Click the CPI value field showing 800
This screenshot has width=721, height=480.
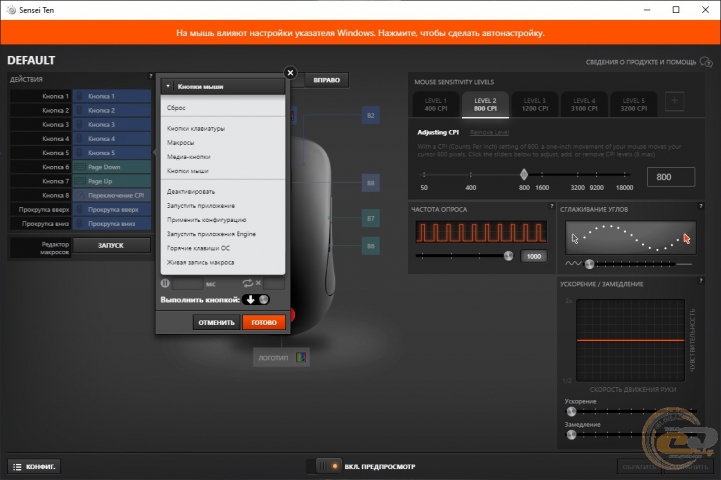click(x=671, y=177)
